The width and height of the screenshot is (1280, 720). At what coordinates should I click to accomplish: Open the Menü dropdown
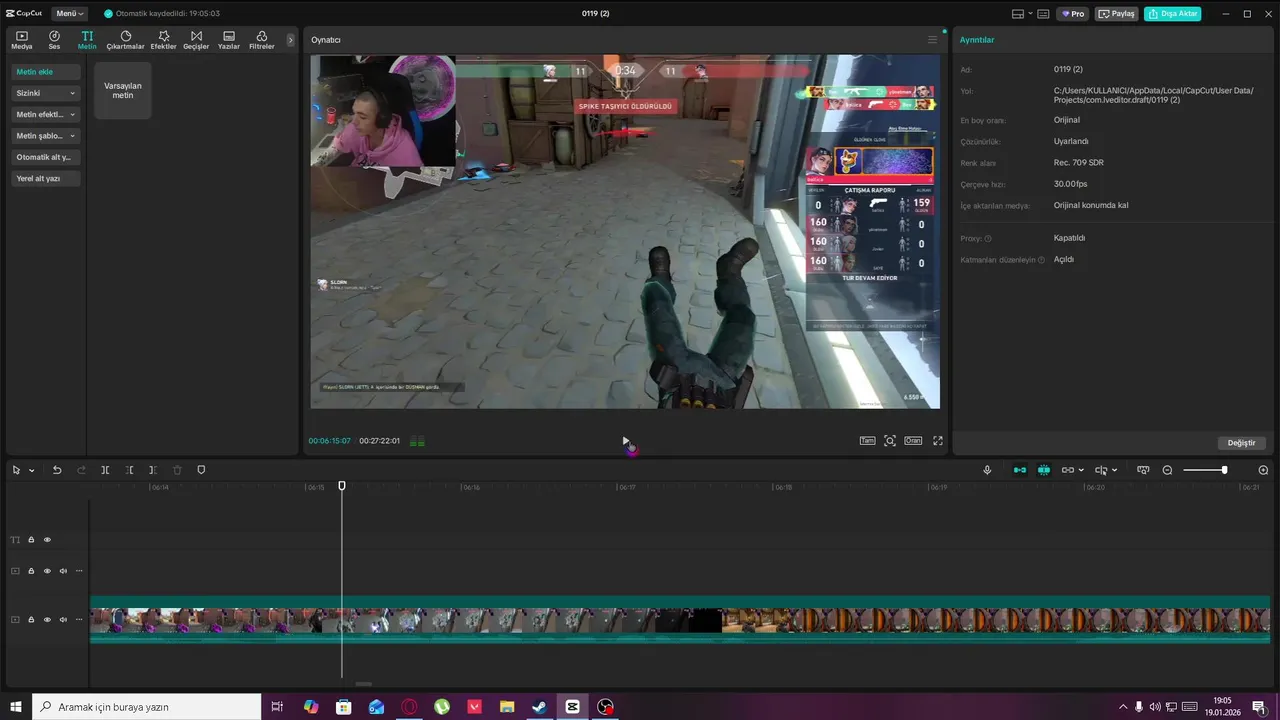(x=70, y=14)
